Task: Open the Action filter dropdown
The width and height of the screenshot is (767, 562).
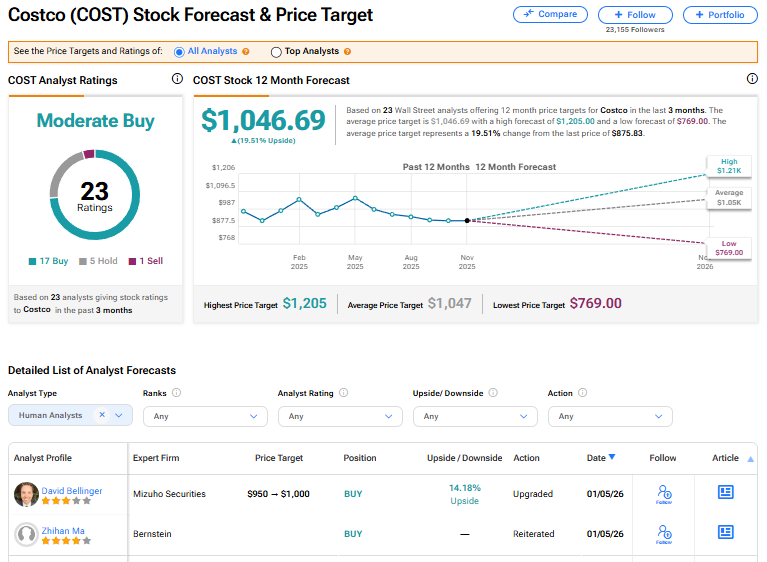Action: (x=610, y=416)
